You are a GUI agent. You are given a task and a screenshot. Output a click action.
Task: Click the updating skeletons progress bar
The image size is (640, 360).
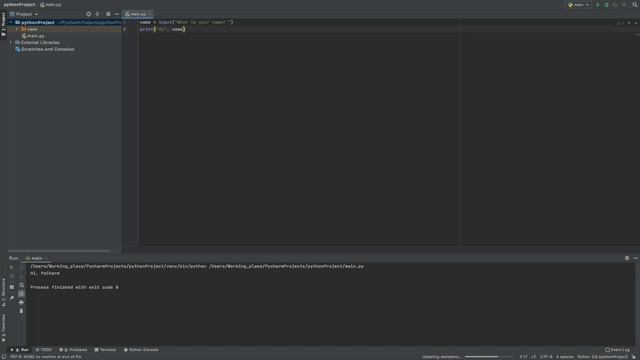pyautogui.click(x=489, y=357)
